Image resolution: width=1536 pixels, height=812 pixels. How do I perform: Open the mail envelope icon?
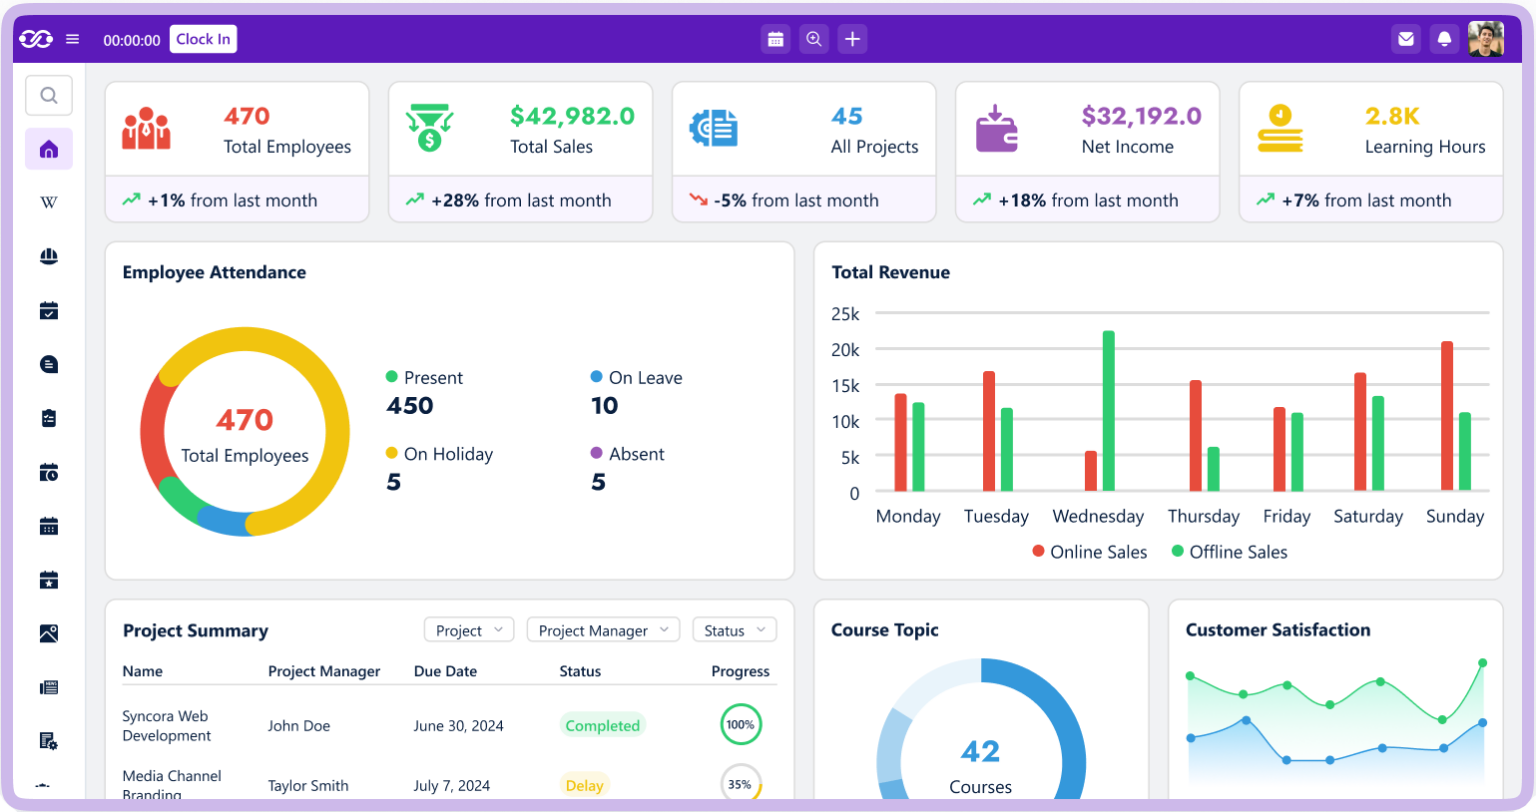pos(1405,38)
